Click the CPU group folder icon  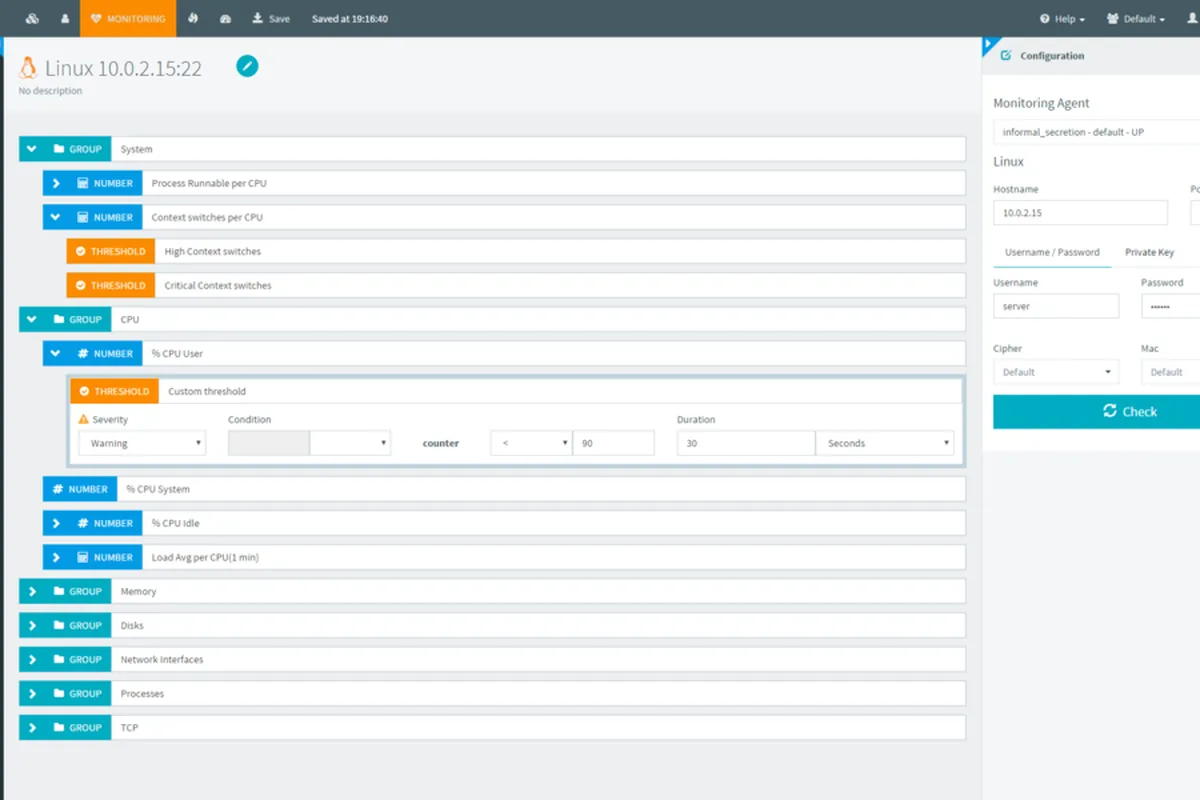(x=59, y=319)
